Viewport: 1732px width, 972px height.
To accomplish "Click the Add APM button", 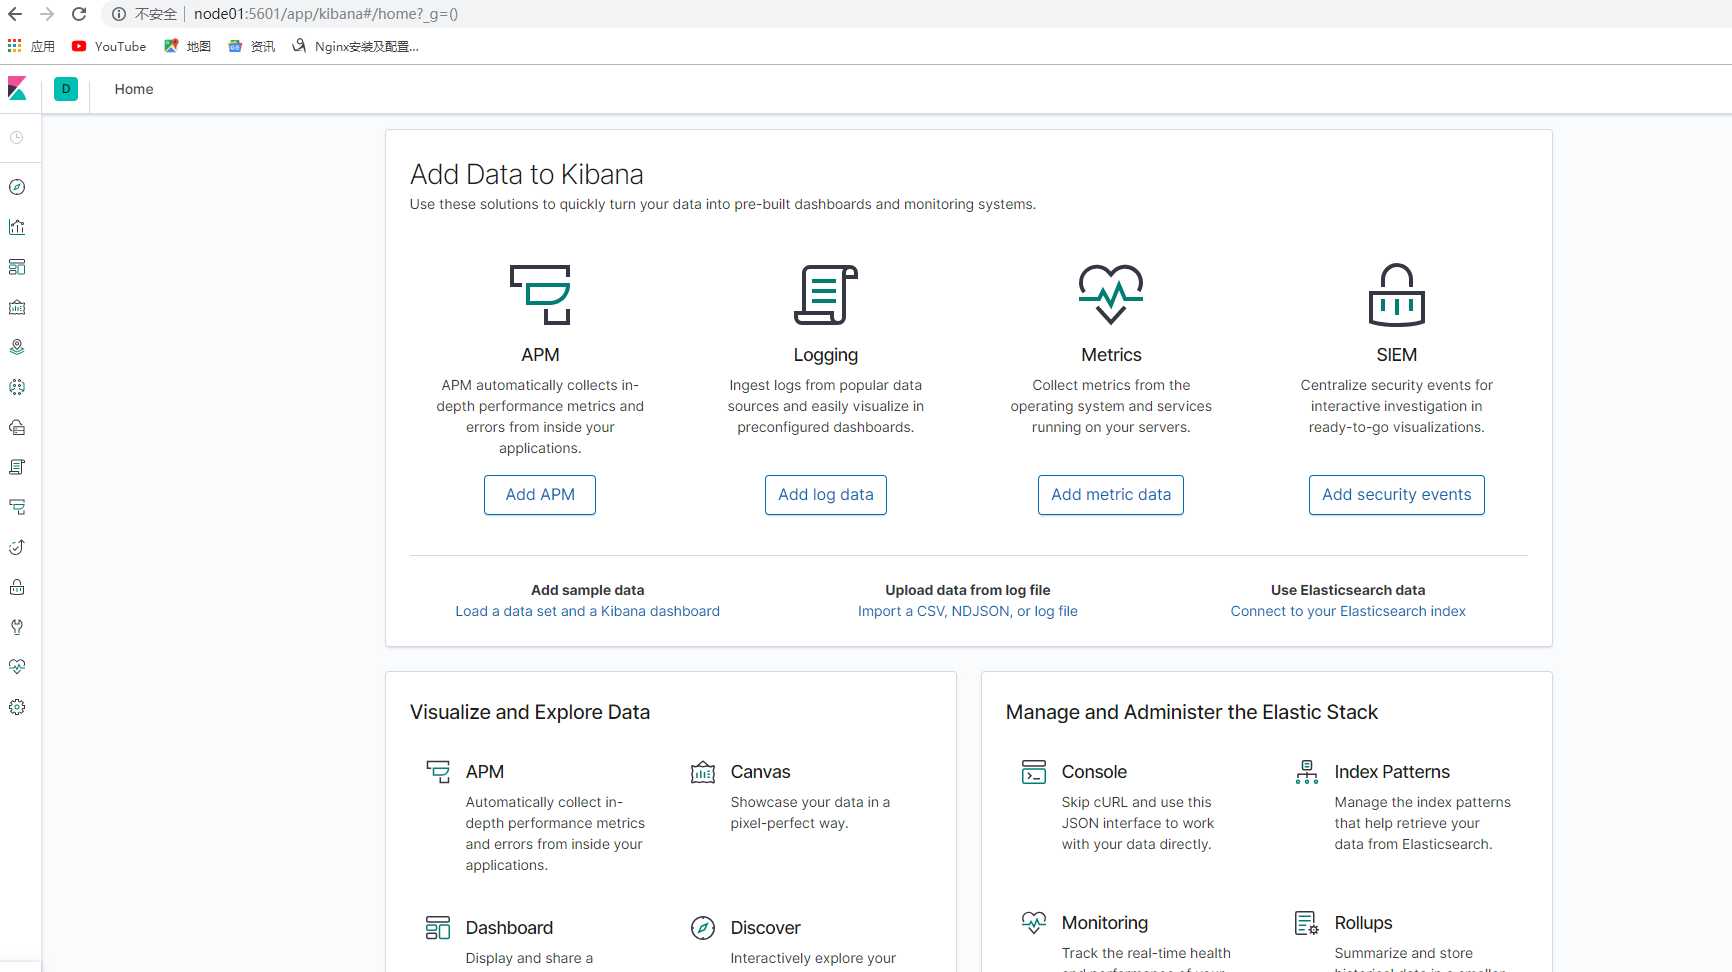I will pyautogui.click(x=540, y=495).
